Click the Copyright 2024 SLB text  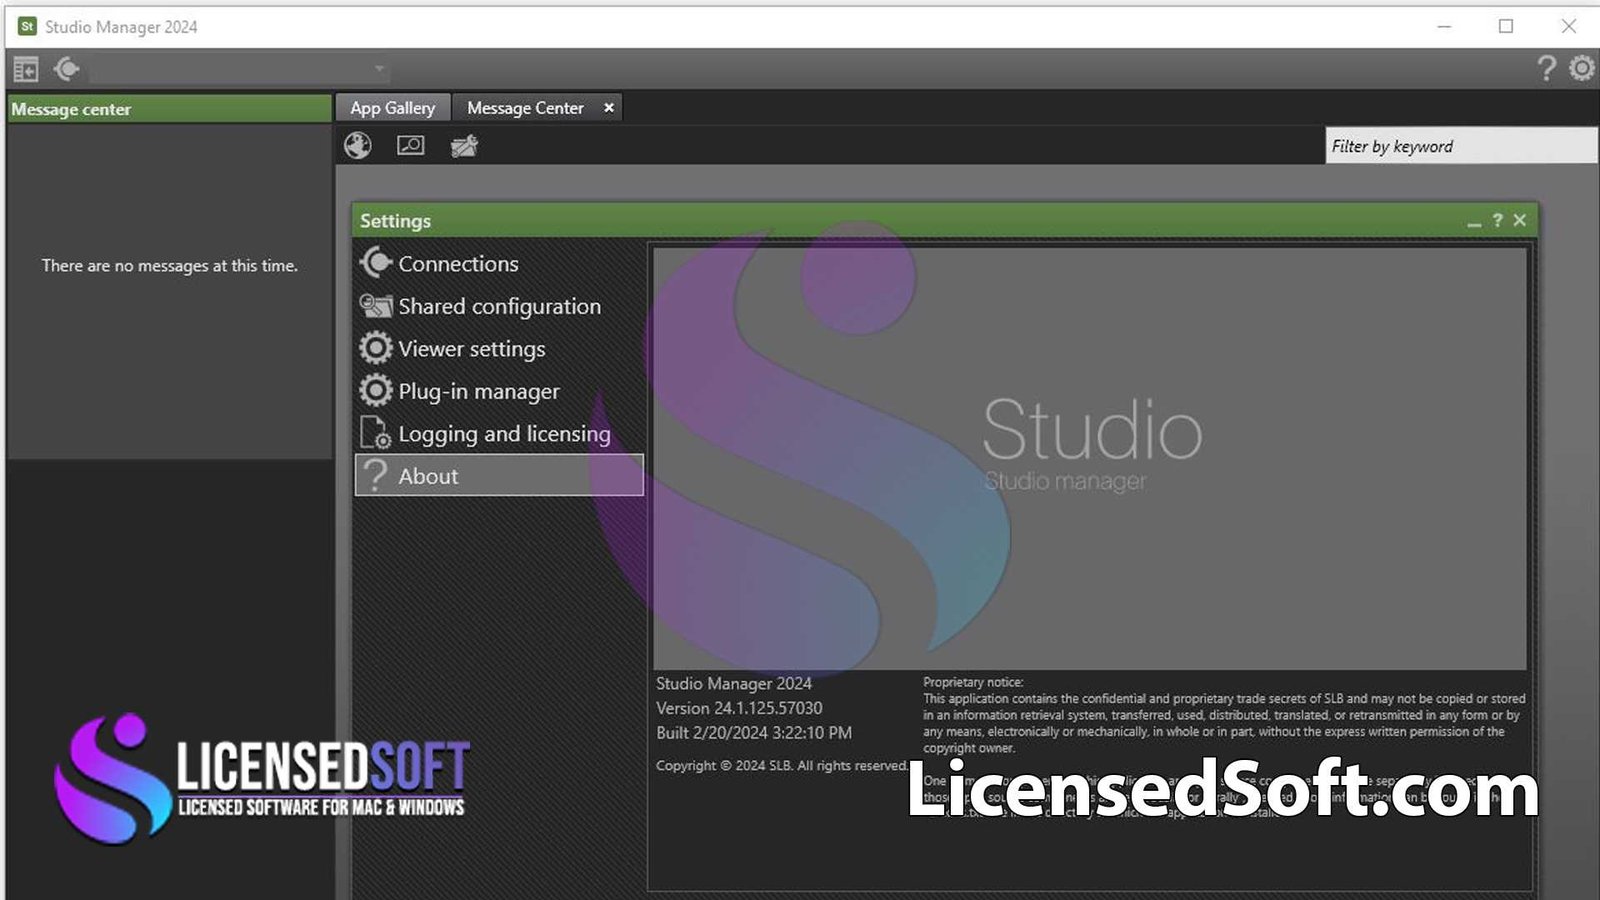[x=781, y=766]
